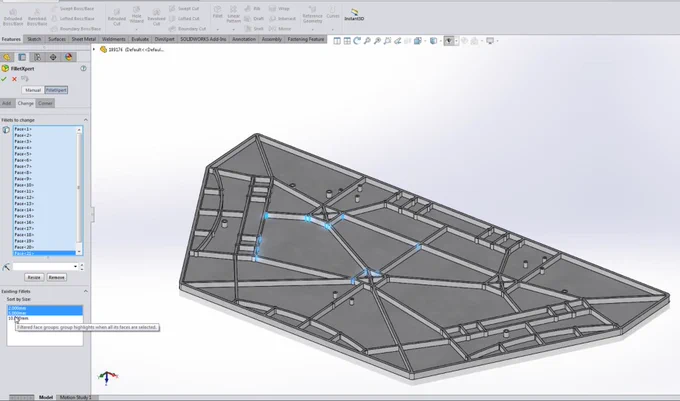
Task: Click the Resize button
Action: pyautogui.click(x=34, y=277)
